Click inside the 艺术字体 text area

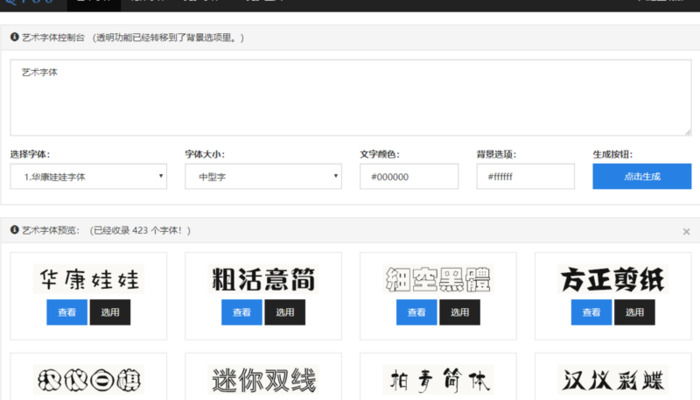click(350, 97)
